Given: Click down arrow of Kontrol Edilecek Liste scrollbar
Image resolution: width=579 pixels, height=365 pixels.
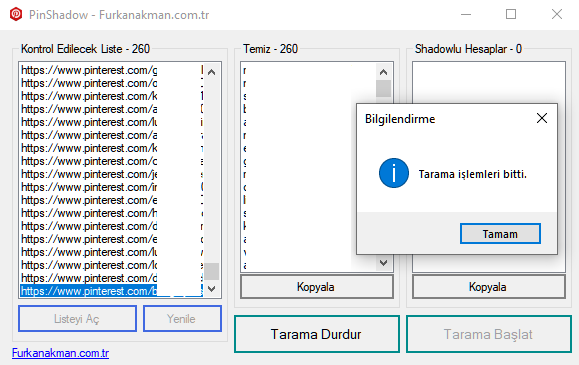Looking at the screenshot, I should pos(212,289).
